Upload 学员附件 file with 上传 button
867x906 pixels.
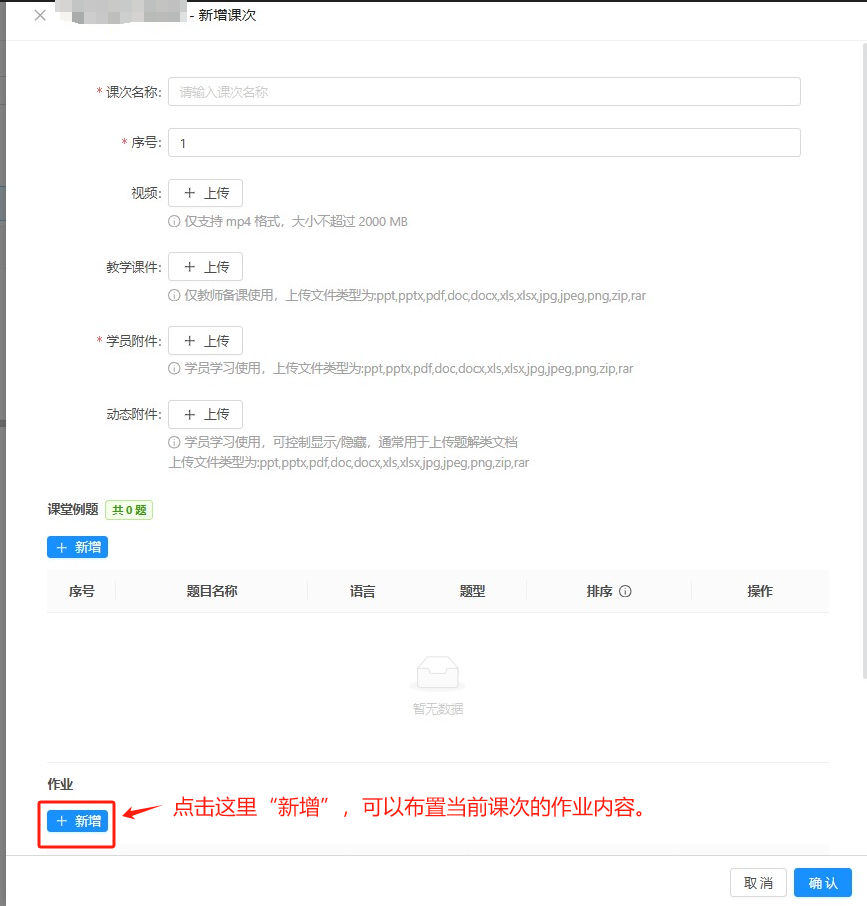coord(205,341)
